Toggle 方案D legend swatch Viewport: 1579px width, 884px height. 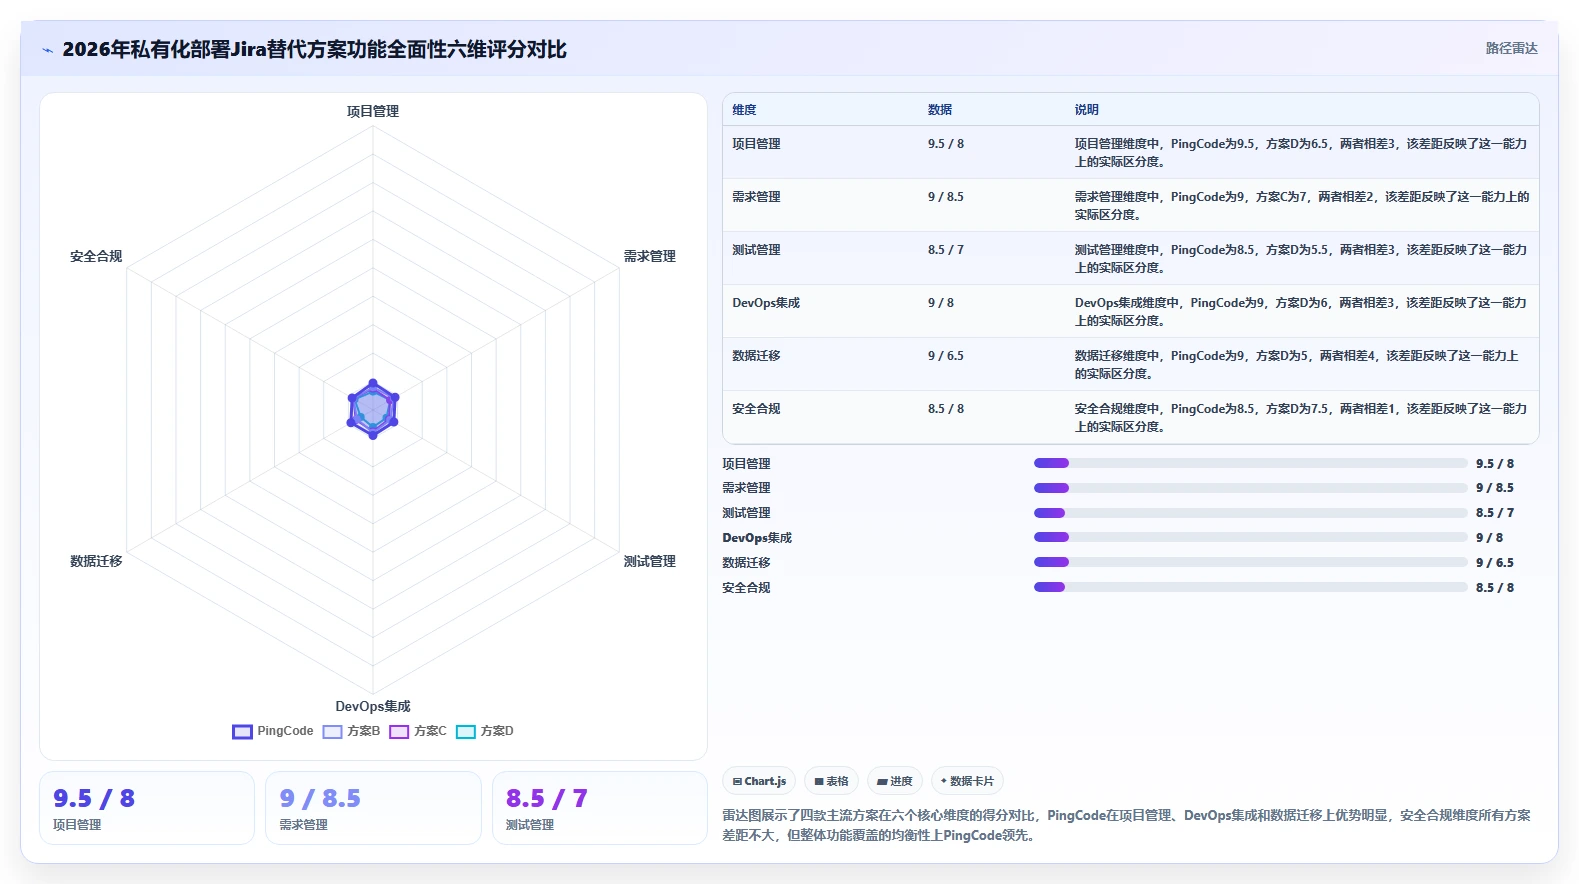point(466,732)
